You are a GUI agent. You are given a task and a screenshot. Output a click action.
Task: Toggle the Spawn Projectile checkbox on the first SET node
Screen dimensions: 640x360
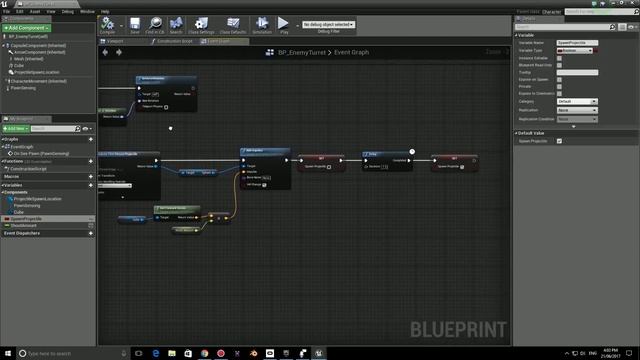pos(329,167)
